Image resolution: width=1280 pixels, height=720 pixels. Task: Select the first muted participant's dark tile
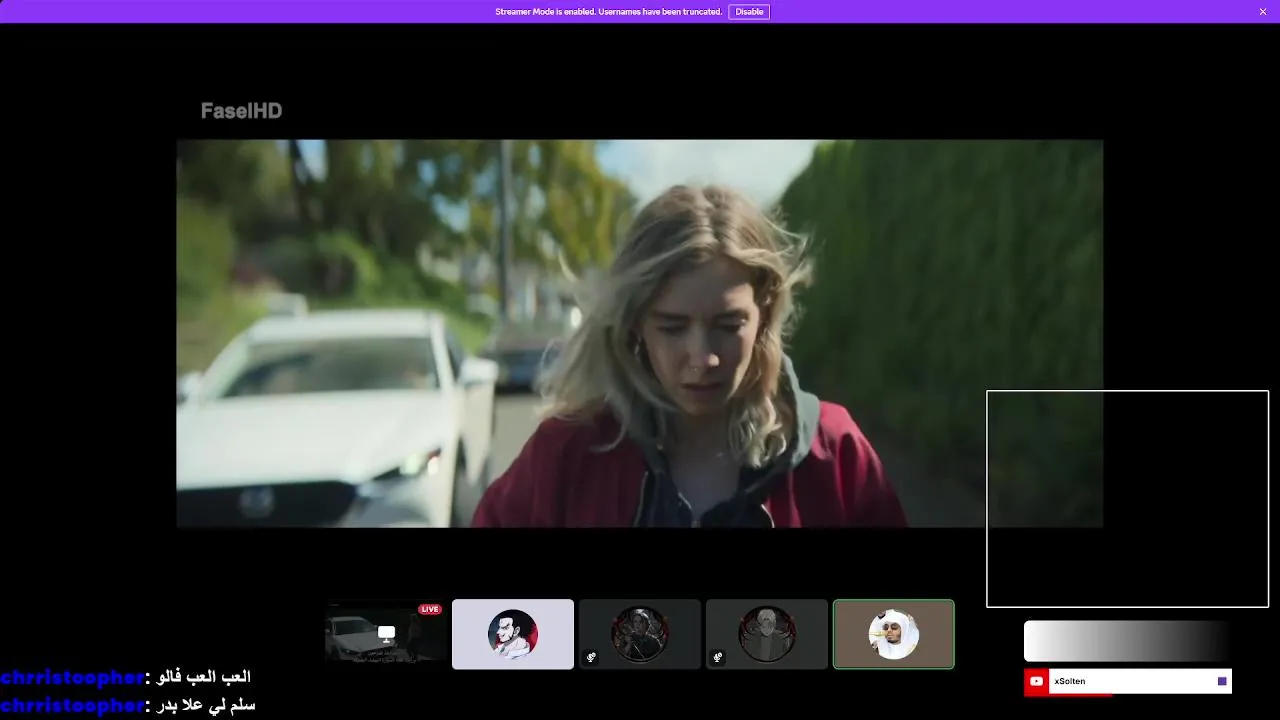point(640,634)
